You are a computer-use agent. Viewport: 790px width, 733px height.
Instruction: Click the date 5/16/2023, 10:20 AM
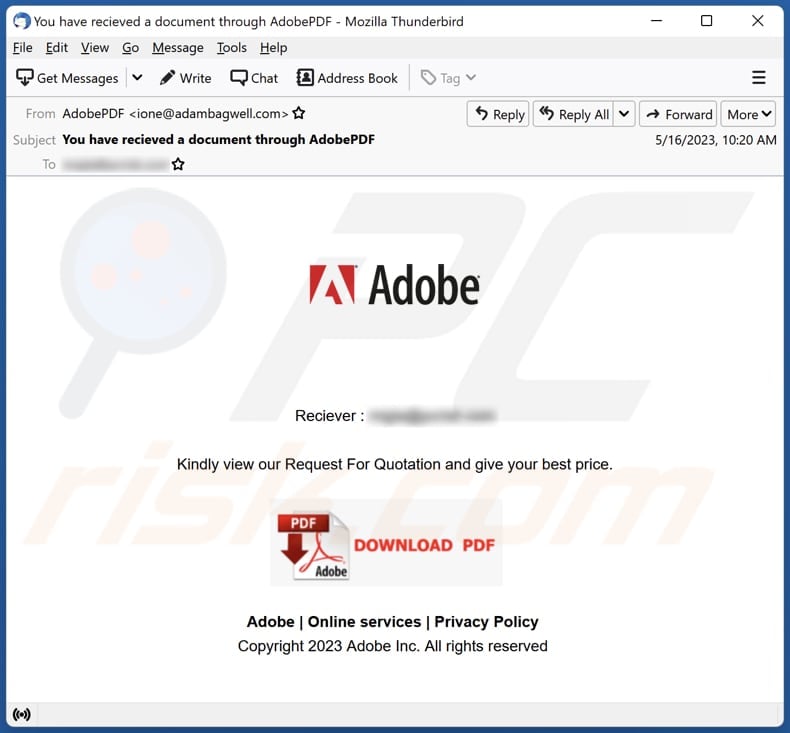coord(715,140)
